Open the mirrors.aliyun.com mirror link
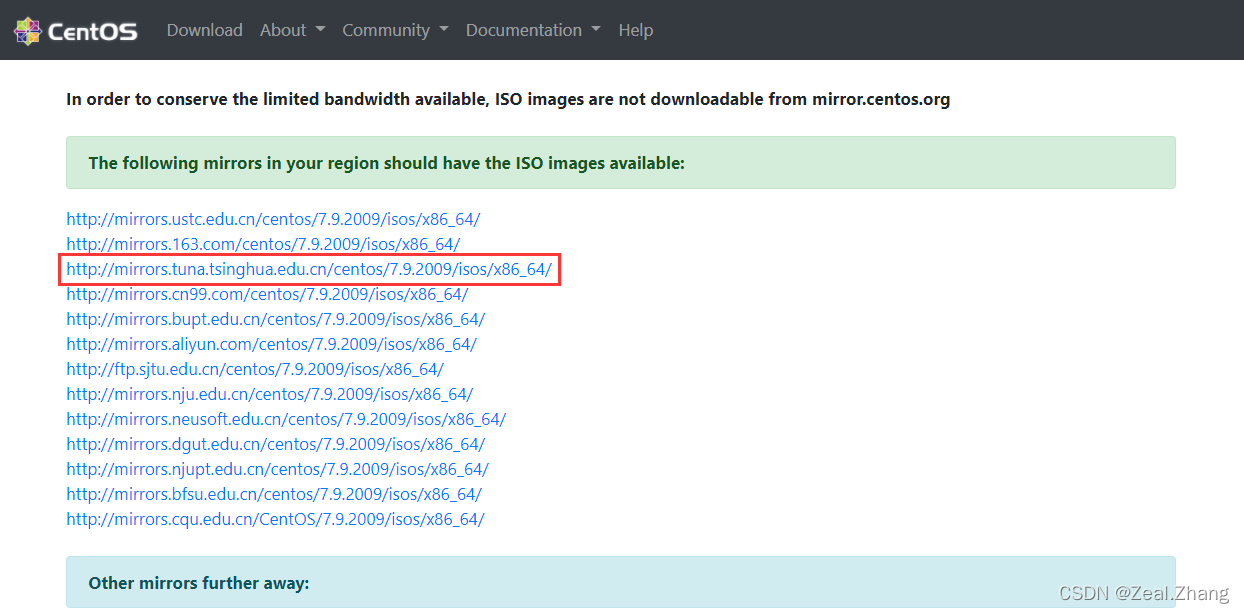The width and height of the screenshot is (1244, 613). 271,344
